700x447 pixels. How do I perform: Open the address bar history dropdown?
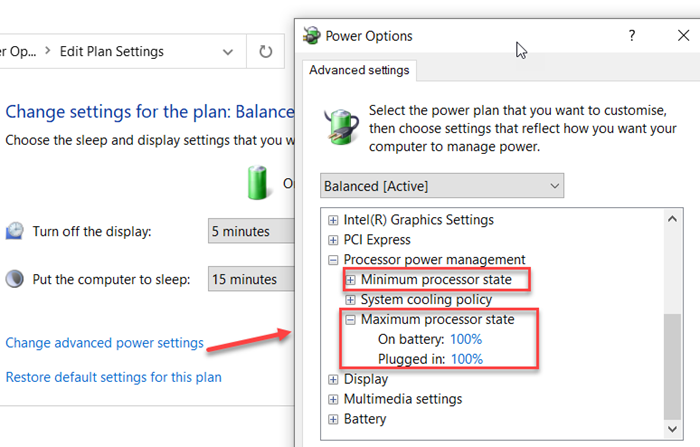coord(230,51)
